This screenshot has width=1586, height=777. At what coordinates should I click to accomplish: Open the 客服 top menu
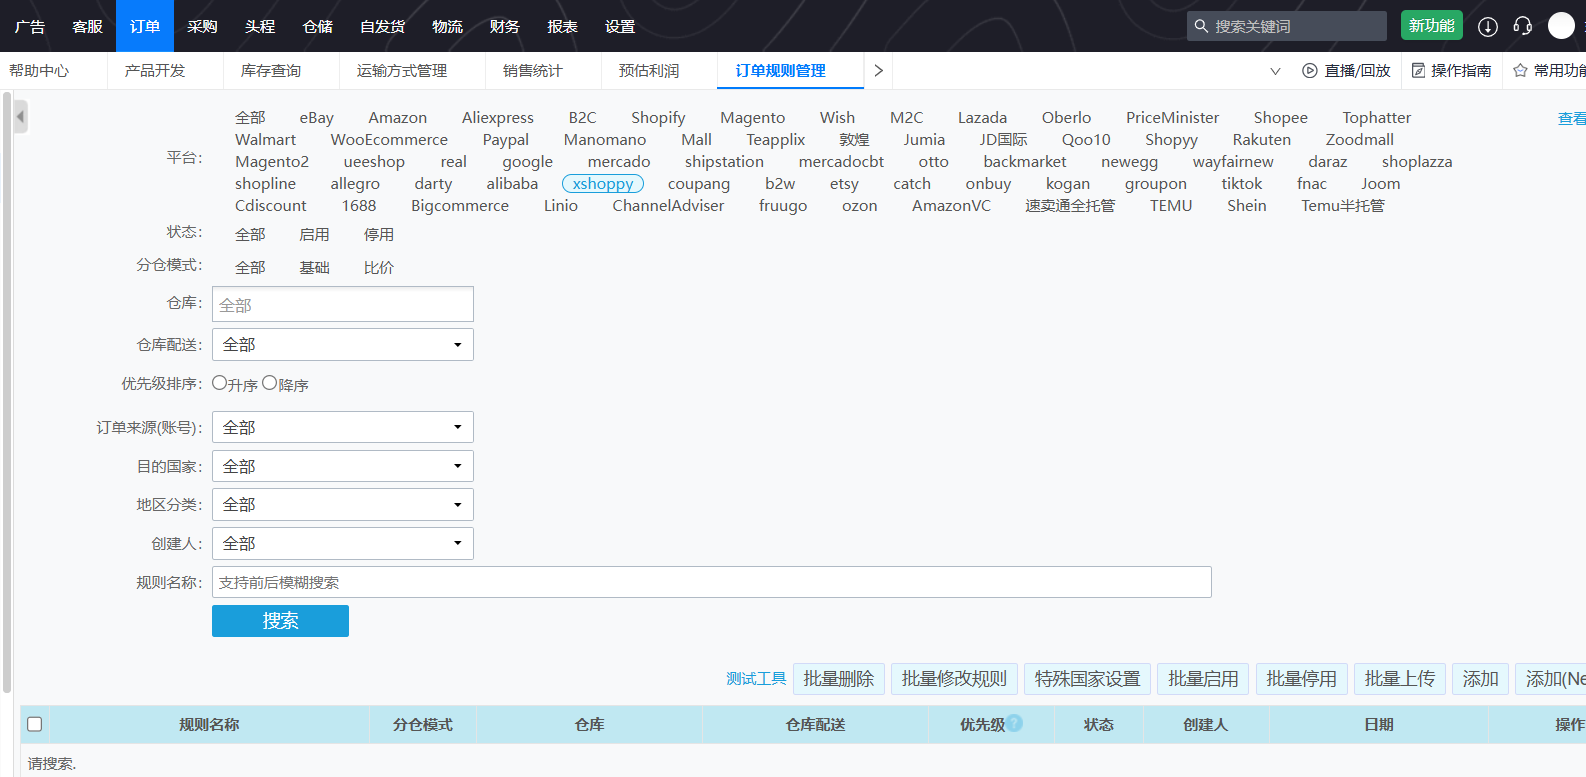pos(87,26)
